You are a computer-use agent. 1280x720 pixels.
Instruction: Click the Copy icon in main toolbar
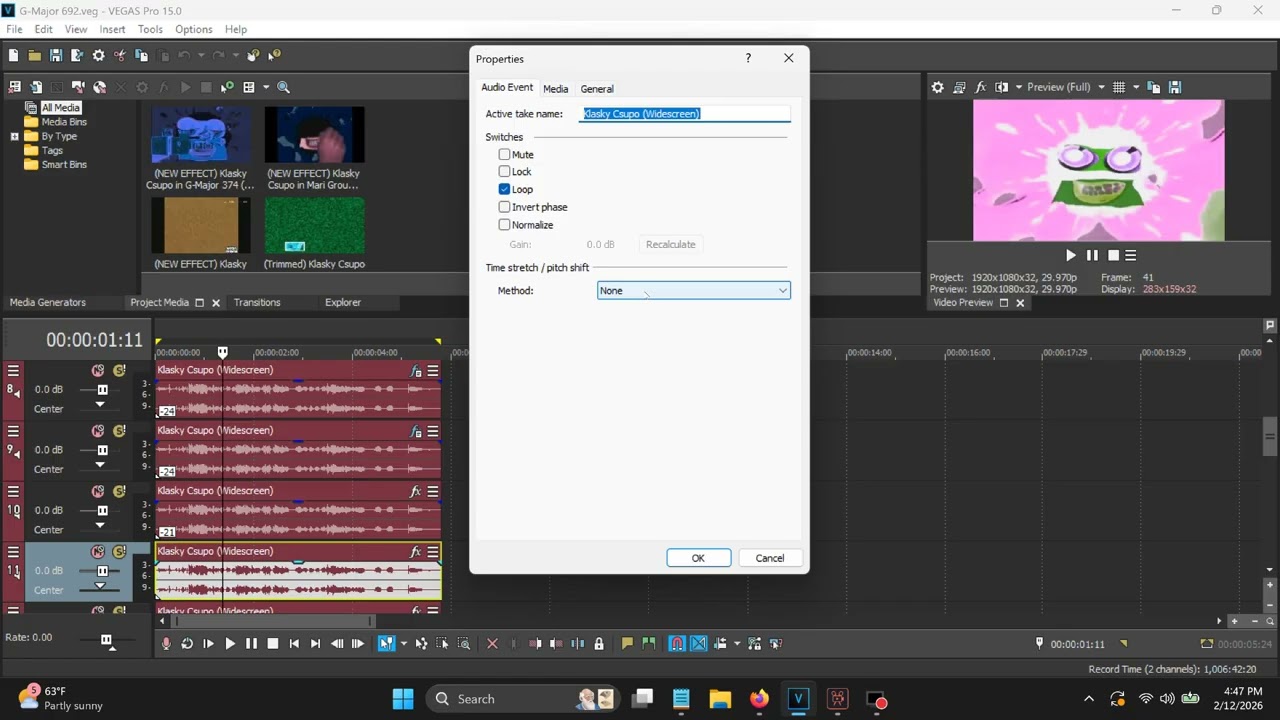point(142,56)
